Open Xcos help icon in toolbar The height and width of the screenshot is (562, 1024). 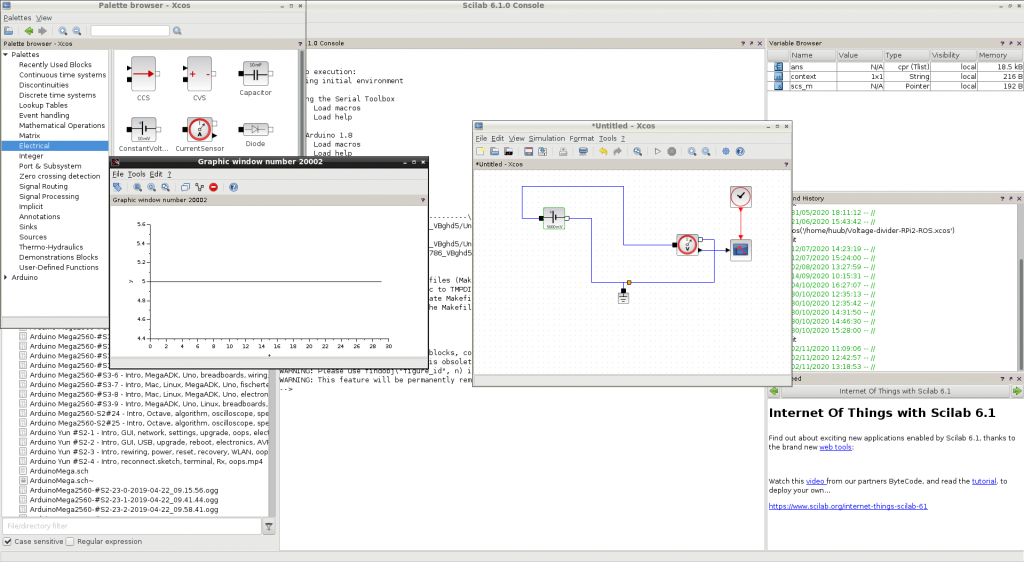coord(740,151)
